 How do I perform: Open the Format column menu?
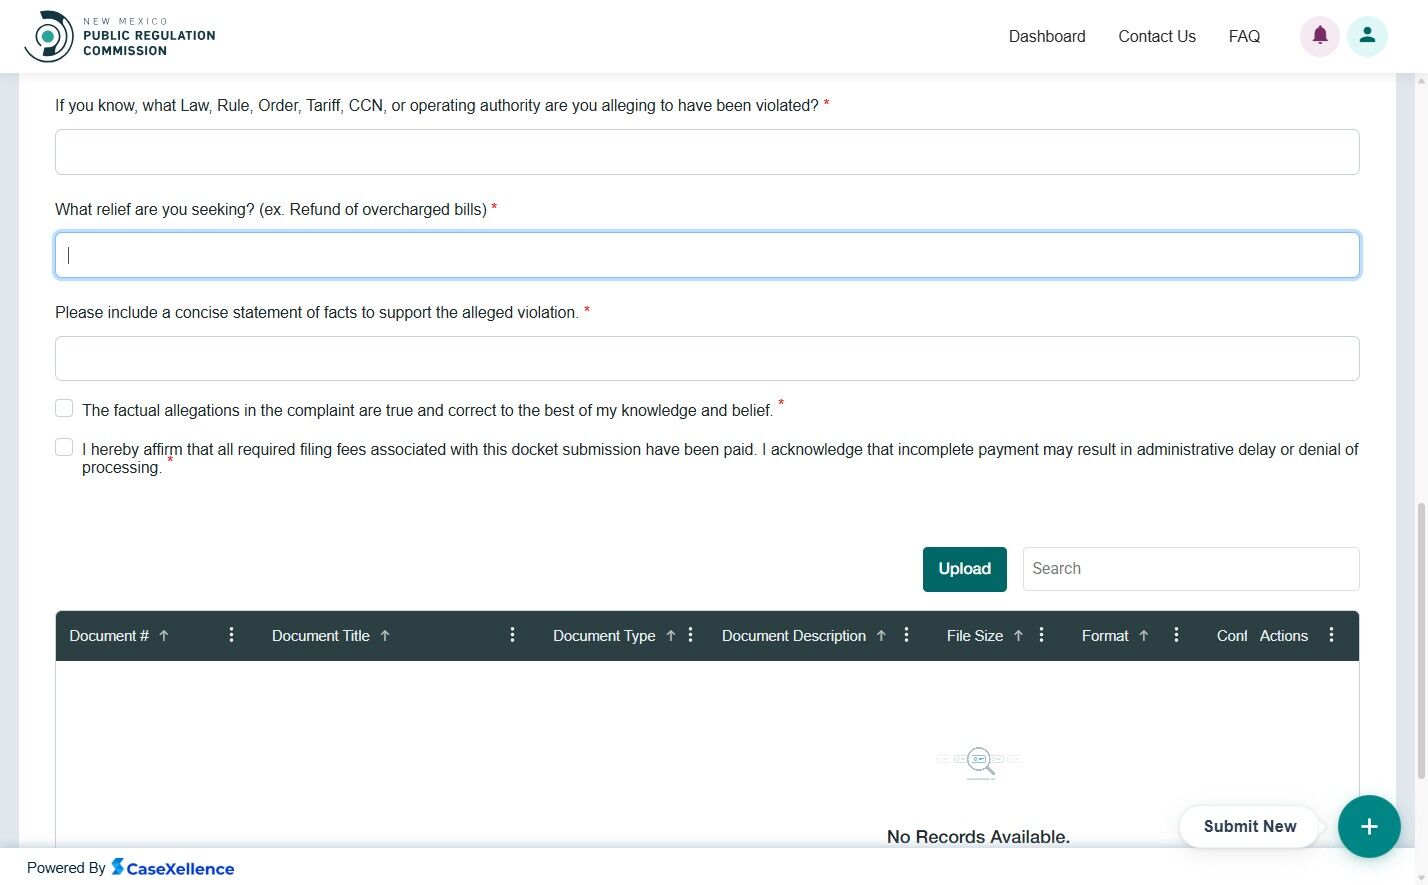[x=1176, y=634]
